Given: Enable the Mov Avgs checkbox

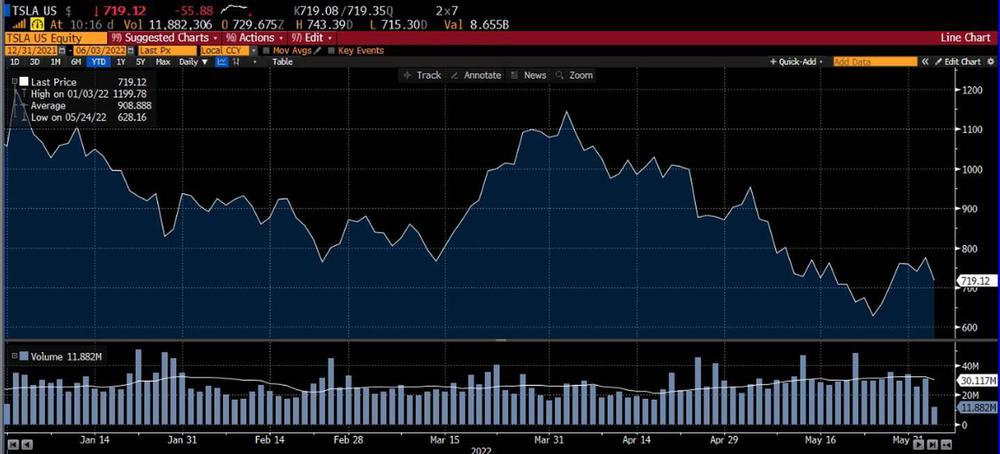Looking at the screenshot, I should point(267,50).
